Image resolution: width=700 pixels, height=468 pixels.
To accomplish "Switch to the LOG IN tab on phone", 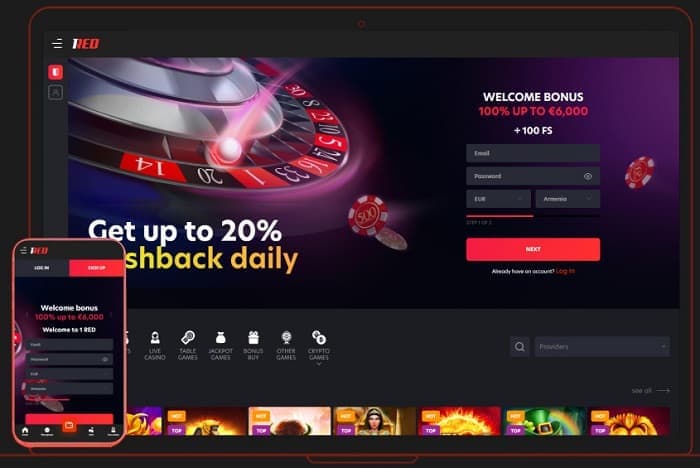I will 42,268.
